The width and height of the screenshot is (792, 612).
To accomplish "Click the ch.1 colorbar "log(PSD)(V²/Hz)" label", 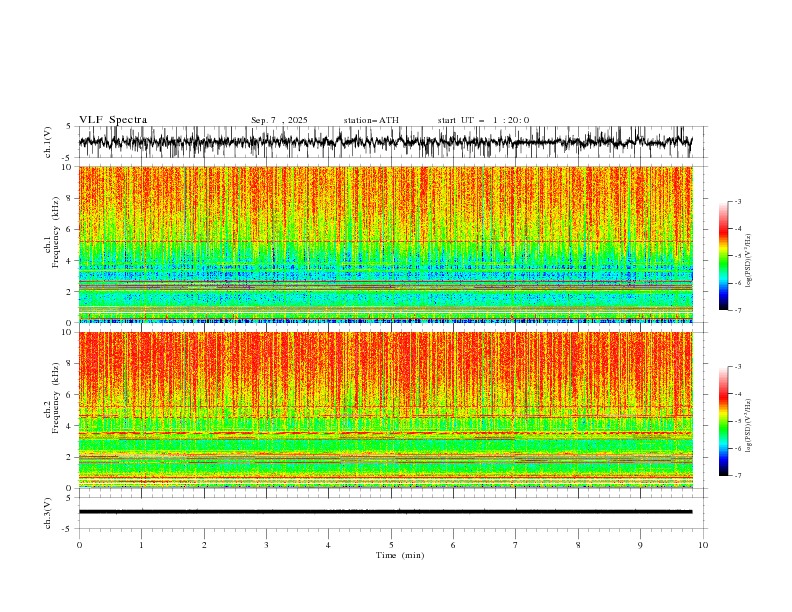I will point(748,261).
